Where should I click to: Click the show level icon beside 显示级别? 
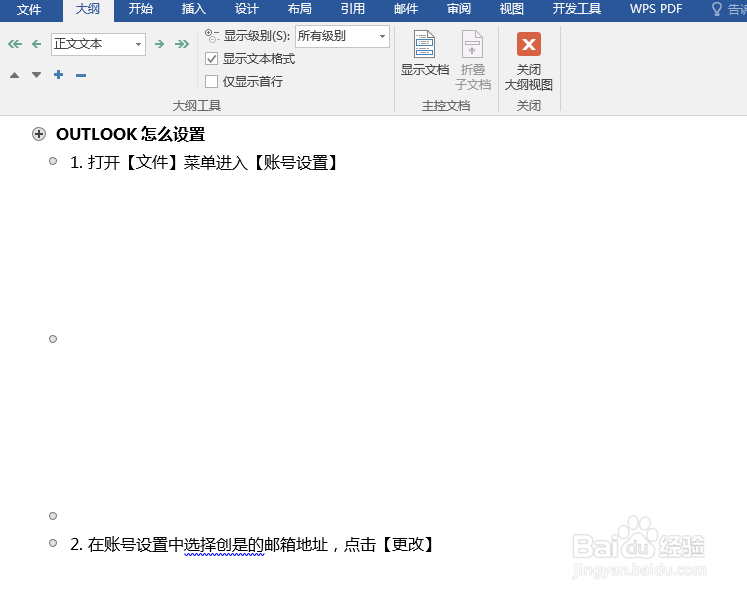click(212, 36)
